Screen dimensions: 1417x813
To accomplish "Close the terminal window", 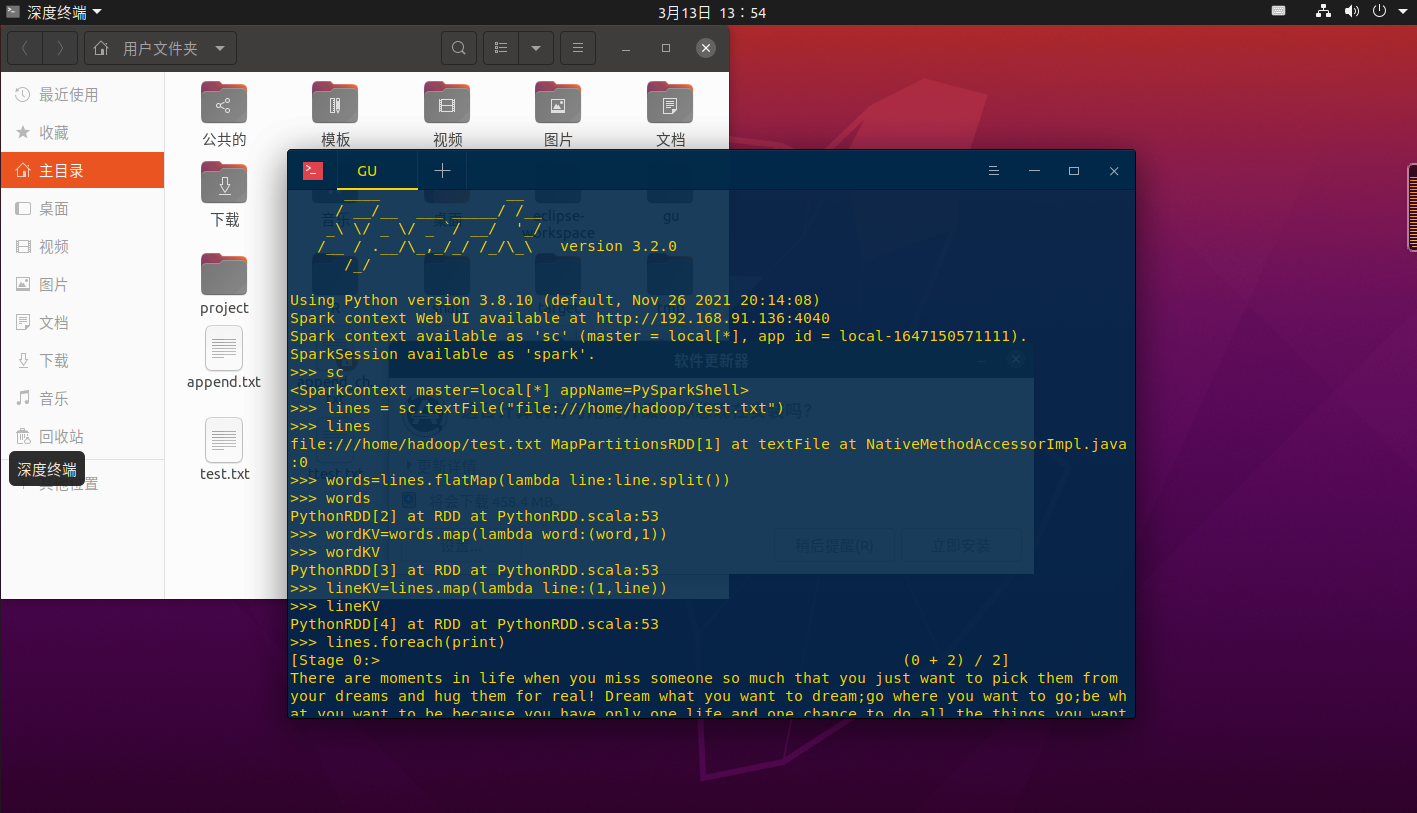I will tap(1114, 171).
